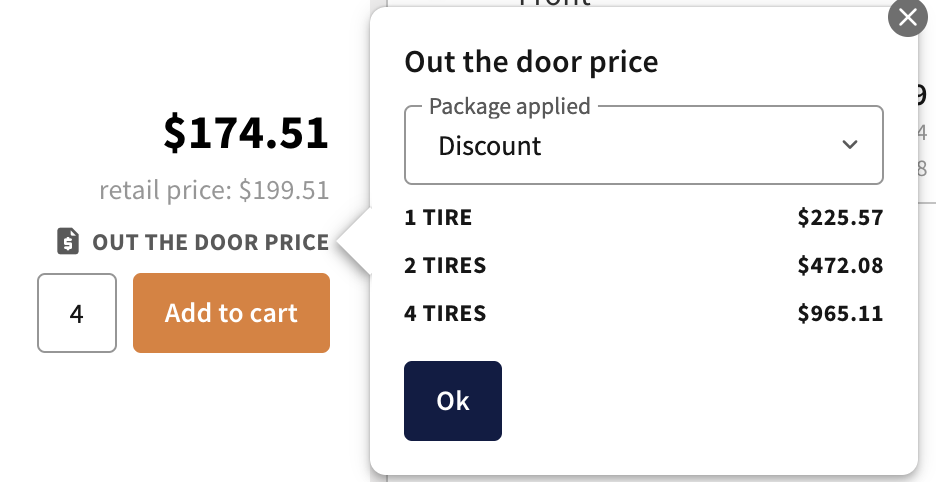Click the $965.11 total price
The width and height of the screenshot is (936, 482).
pyautogui.click(x=840, y=313)
